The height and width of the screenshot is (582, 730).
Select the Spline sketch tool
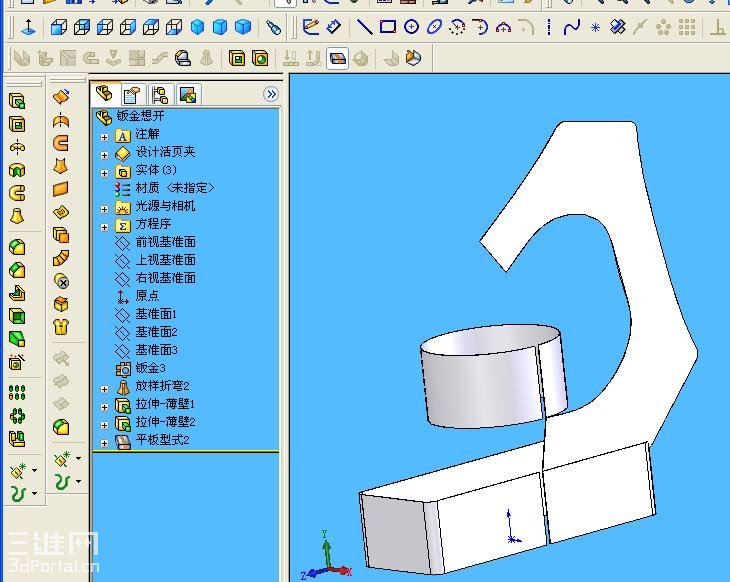point(572,27)
